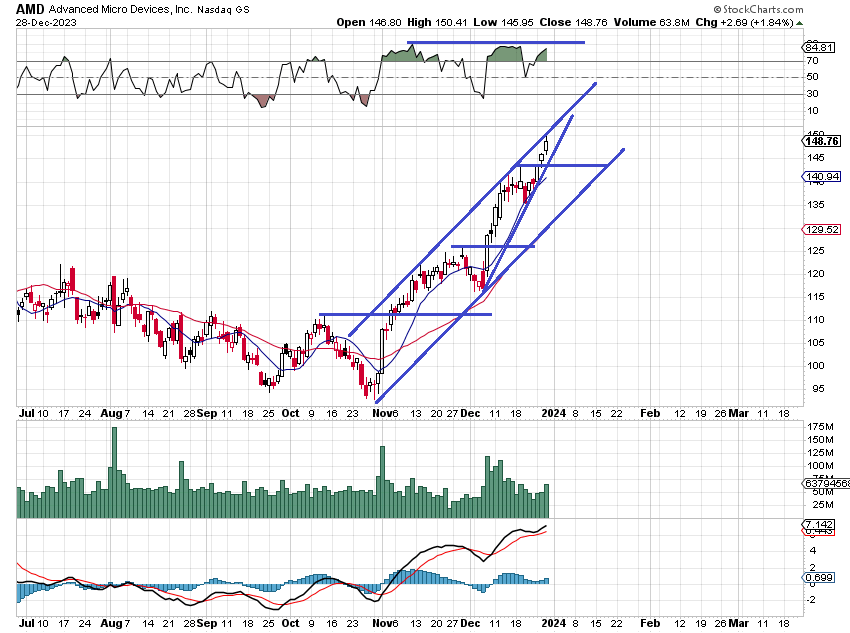The width and height of the screenshot is (850, 633).
Task: Click the price axis label 120
Action: (x=815, y=274)
